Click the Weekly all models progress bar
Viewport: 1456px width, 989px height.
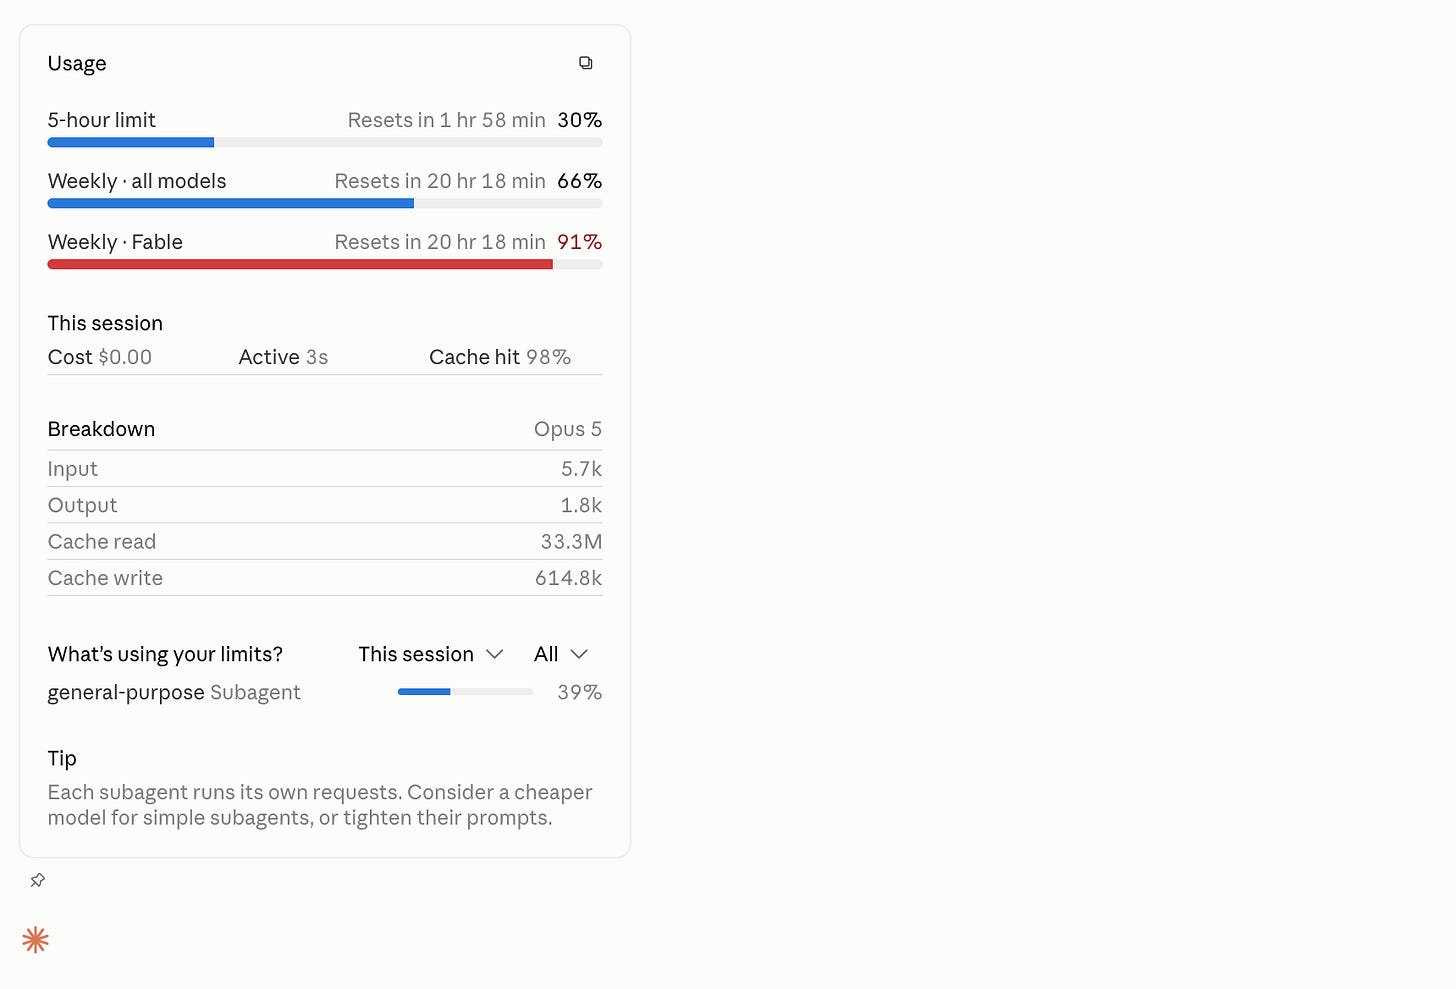tap(325, 203)
